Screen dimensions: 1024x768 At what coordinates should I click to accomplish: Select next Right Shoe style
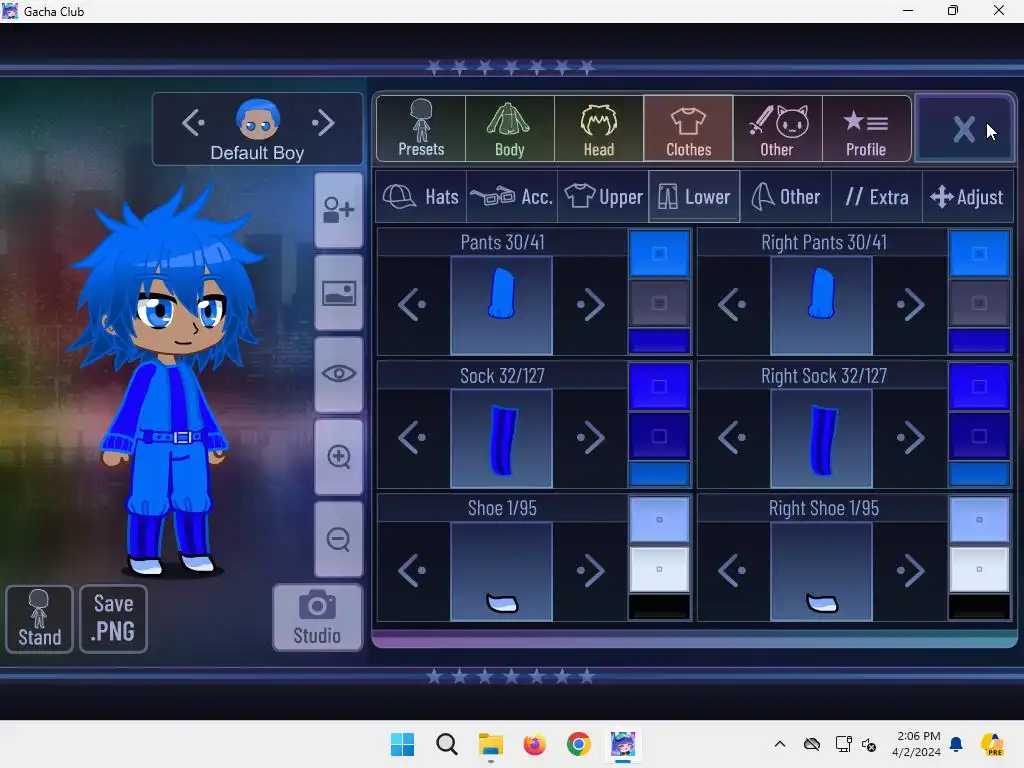point(911,570)
